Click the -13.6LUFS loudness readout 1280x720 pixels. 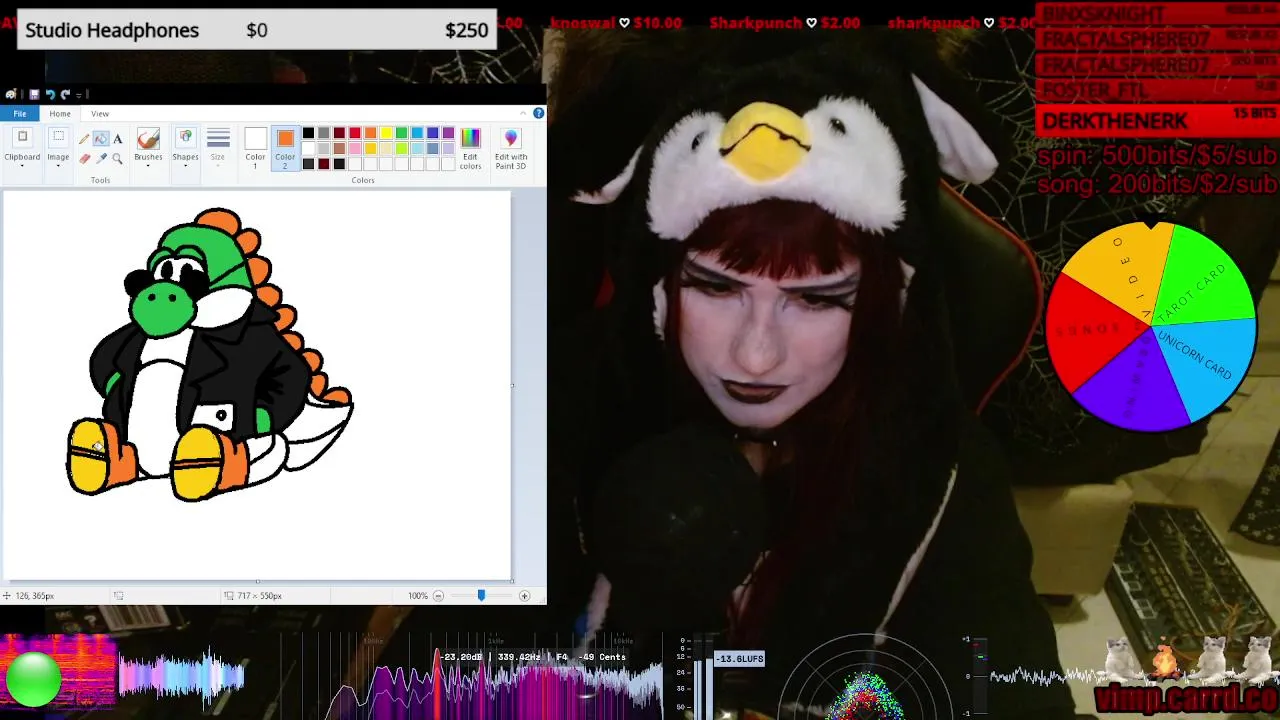(740, 658)
